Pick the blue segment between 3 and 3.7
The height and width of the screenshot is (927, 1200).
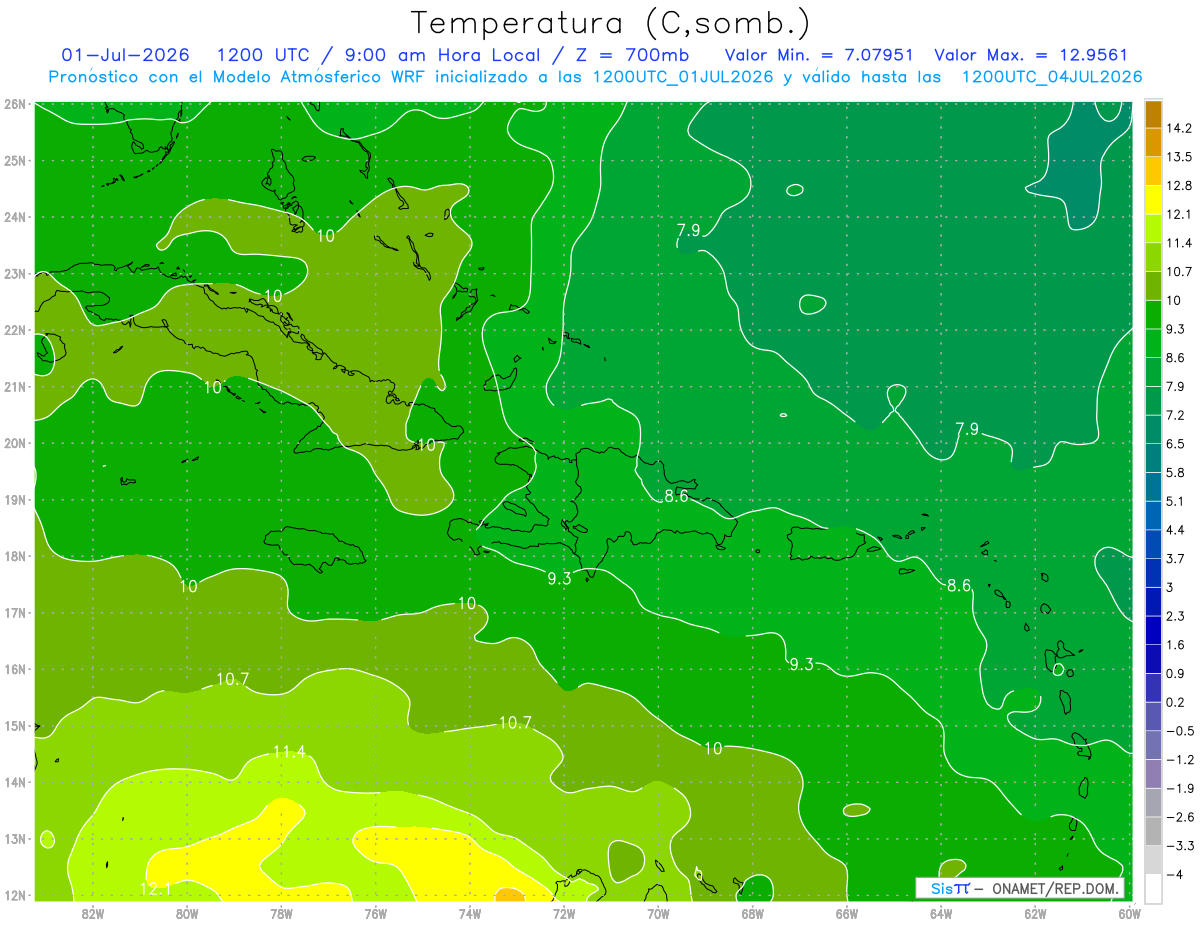(x=1153, y=573)
